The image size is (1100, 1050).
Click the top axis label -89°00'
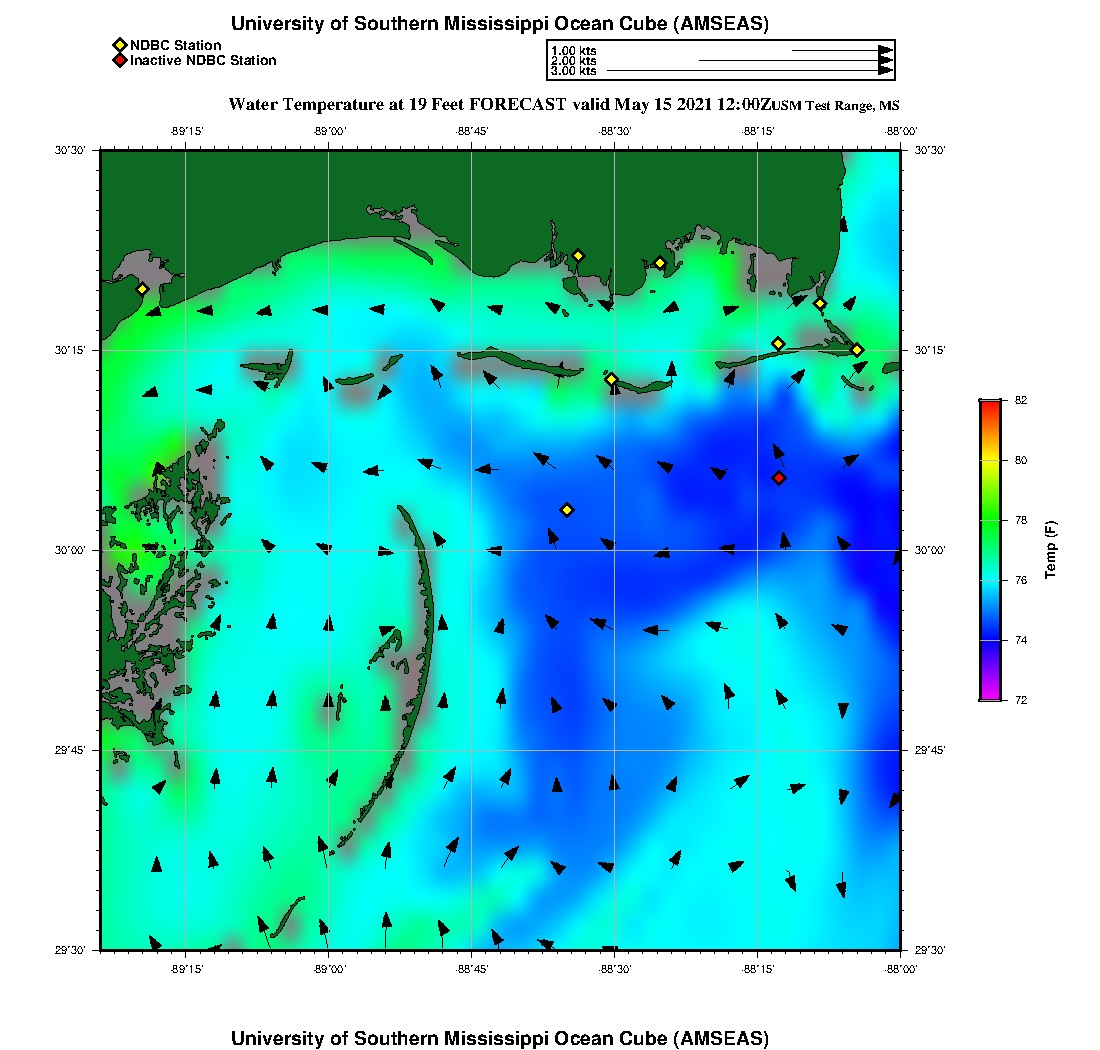pos(330,131)
